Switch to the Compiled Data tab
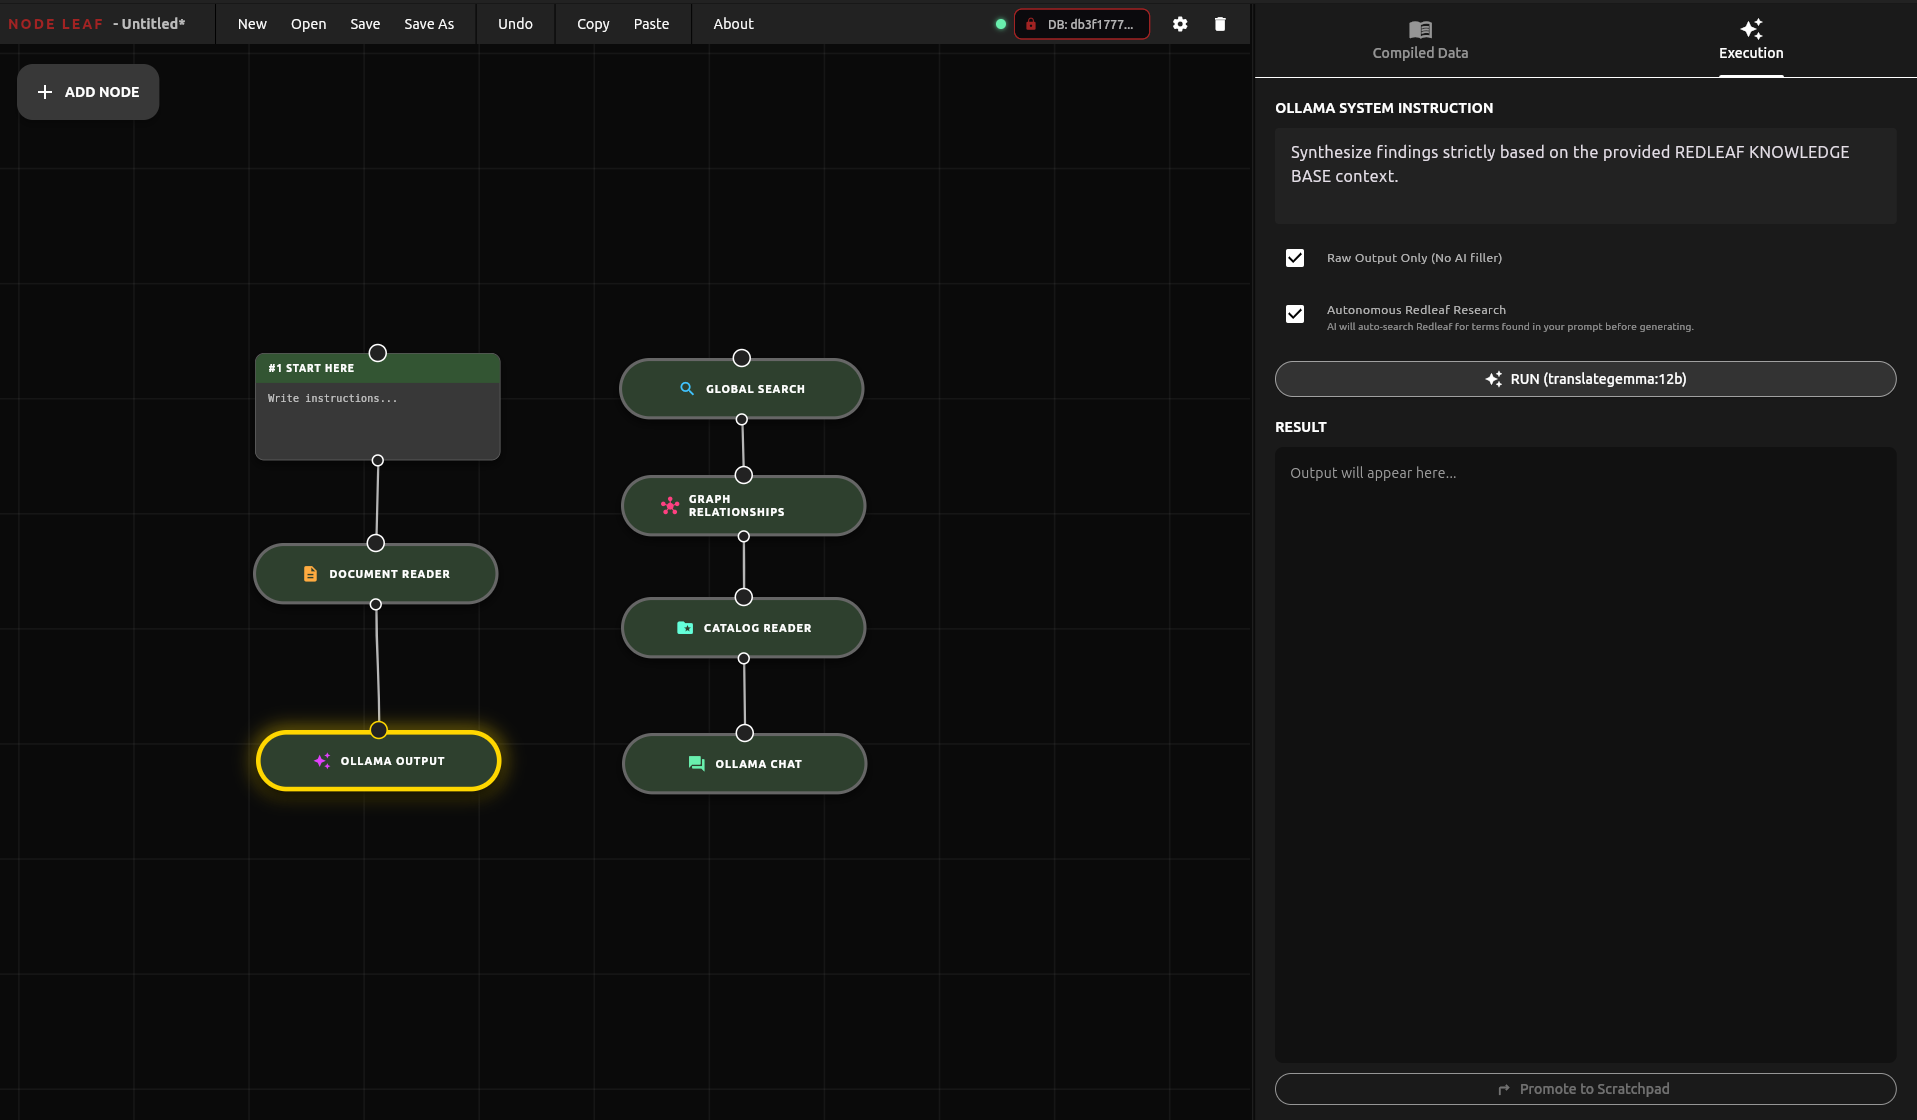 pyautogui.click(x=1420, y=40)
